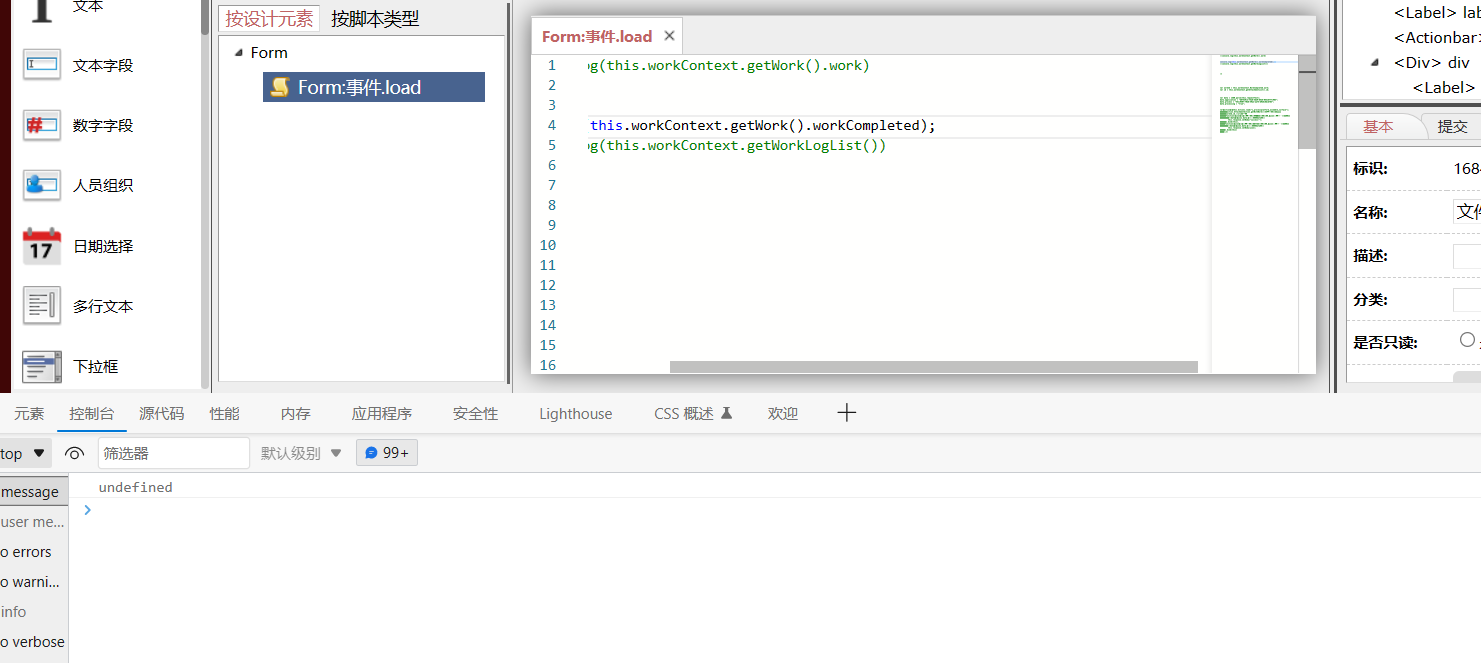Switch to DevTools Lighthouse tab

click(x=576, y=413)
